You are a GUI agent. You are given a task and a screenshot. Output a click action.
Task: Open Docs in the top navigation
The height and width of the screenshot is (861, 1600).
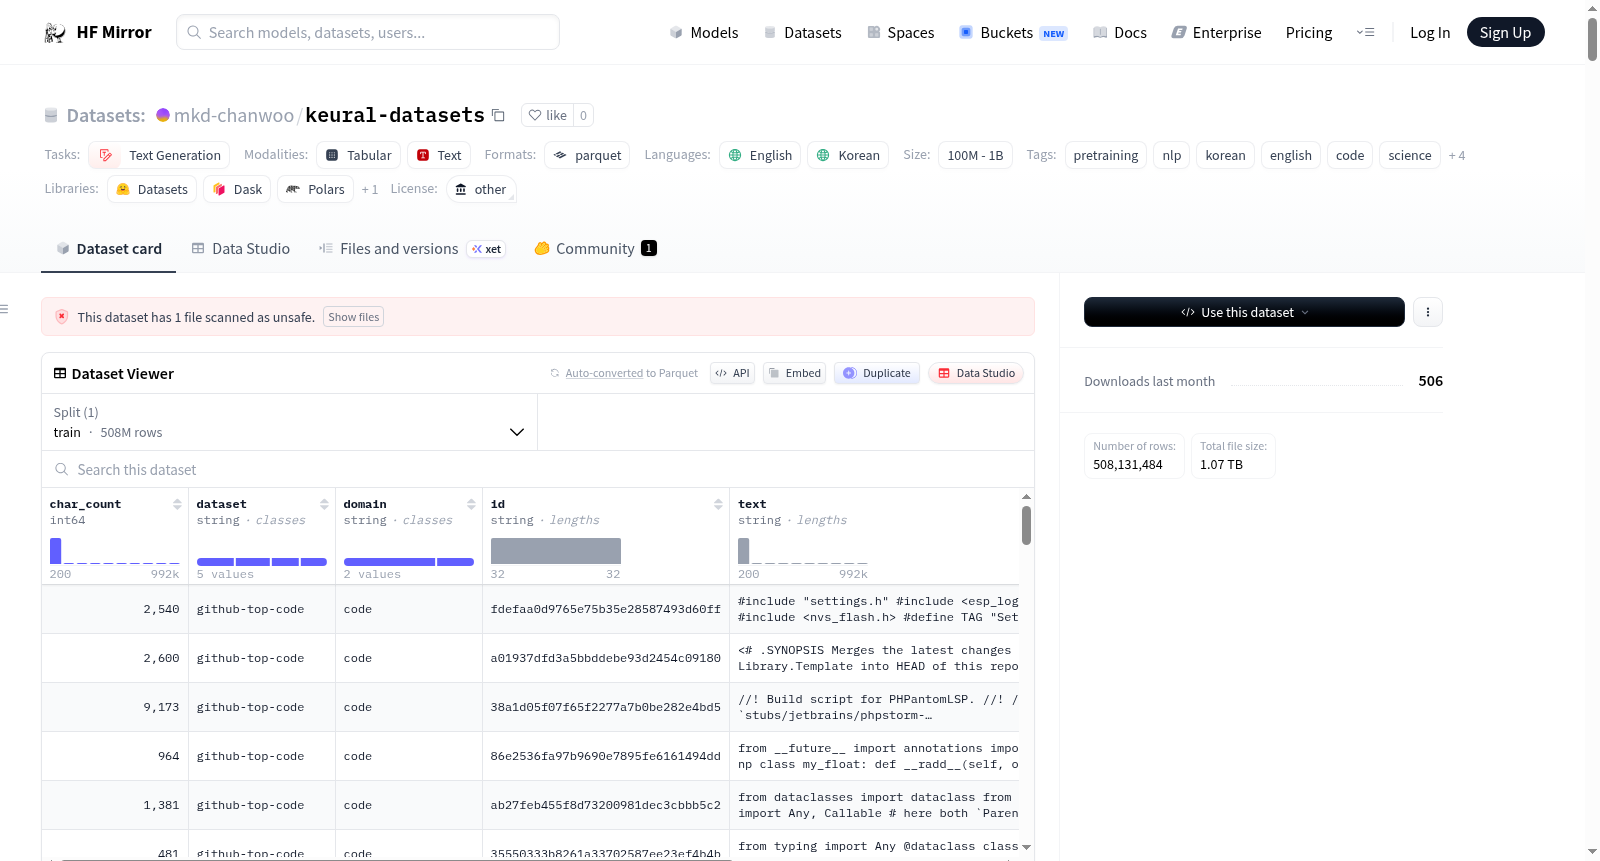click(1120, 32)
